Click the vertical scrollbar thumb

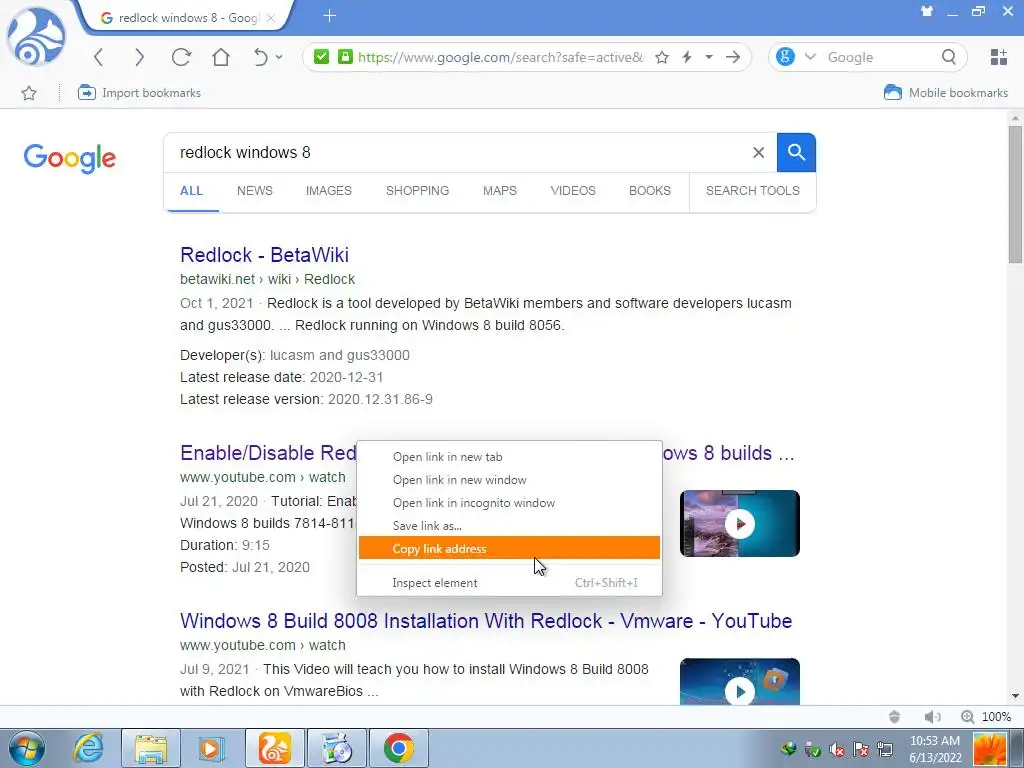(1015, 195)
